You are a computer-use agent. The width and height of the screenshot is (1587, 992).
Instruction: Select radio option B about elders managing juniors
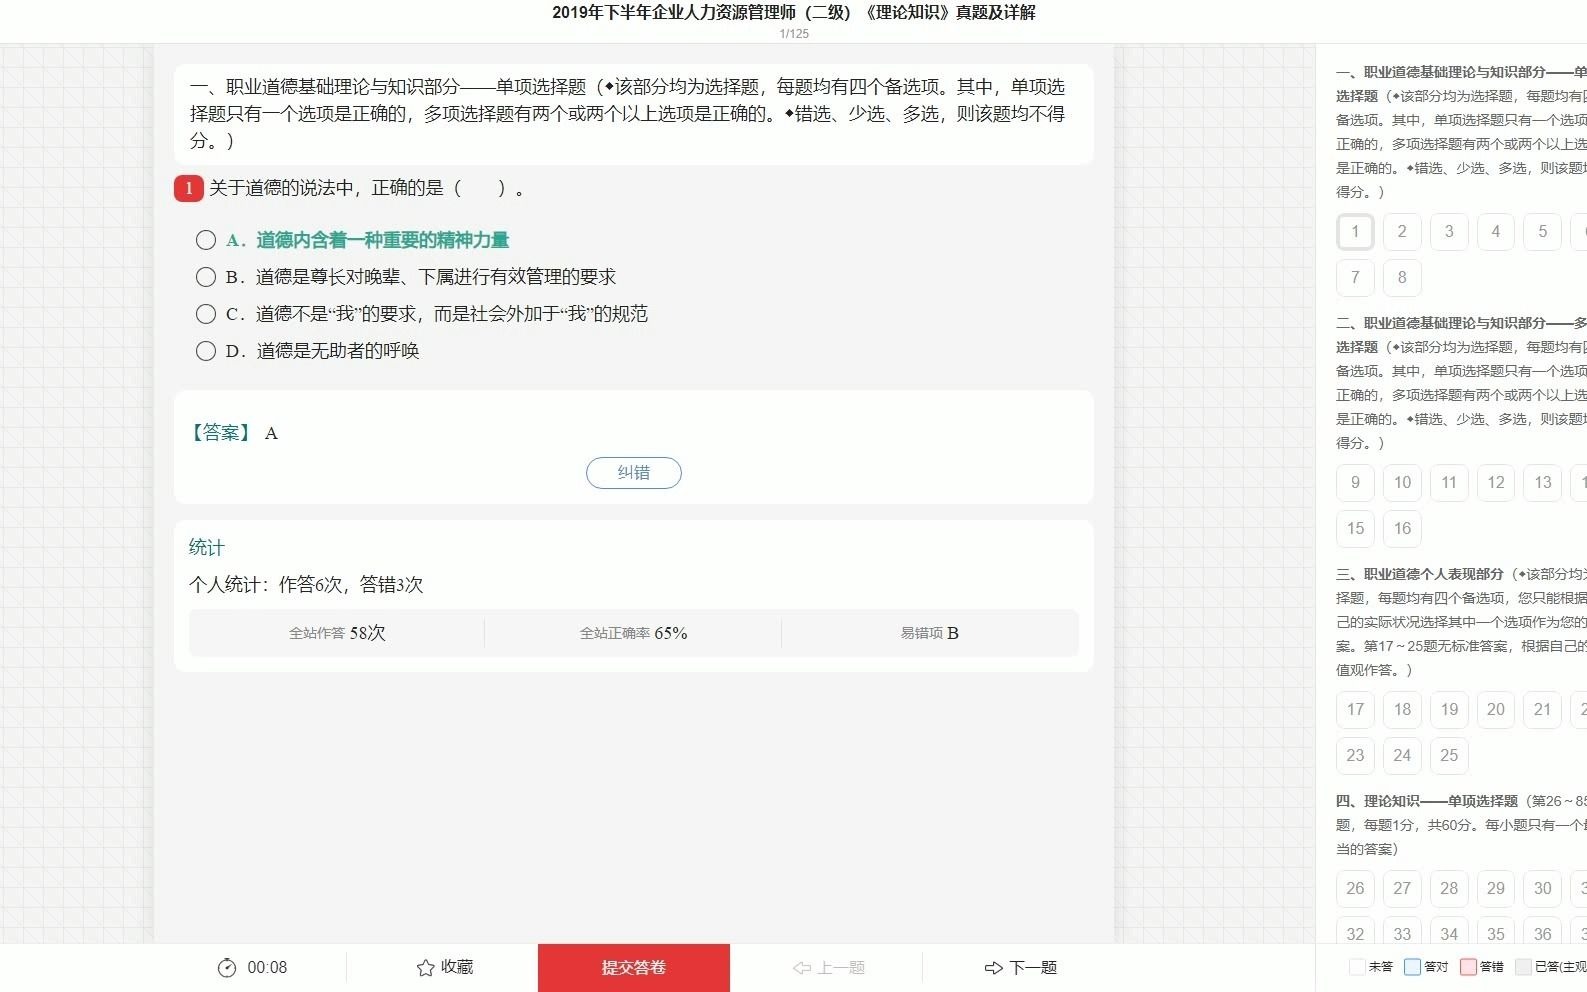(x=206, y=277)
